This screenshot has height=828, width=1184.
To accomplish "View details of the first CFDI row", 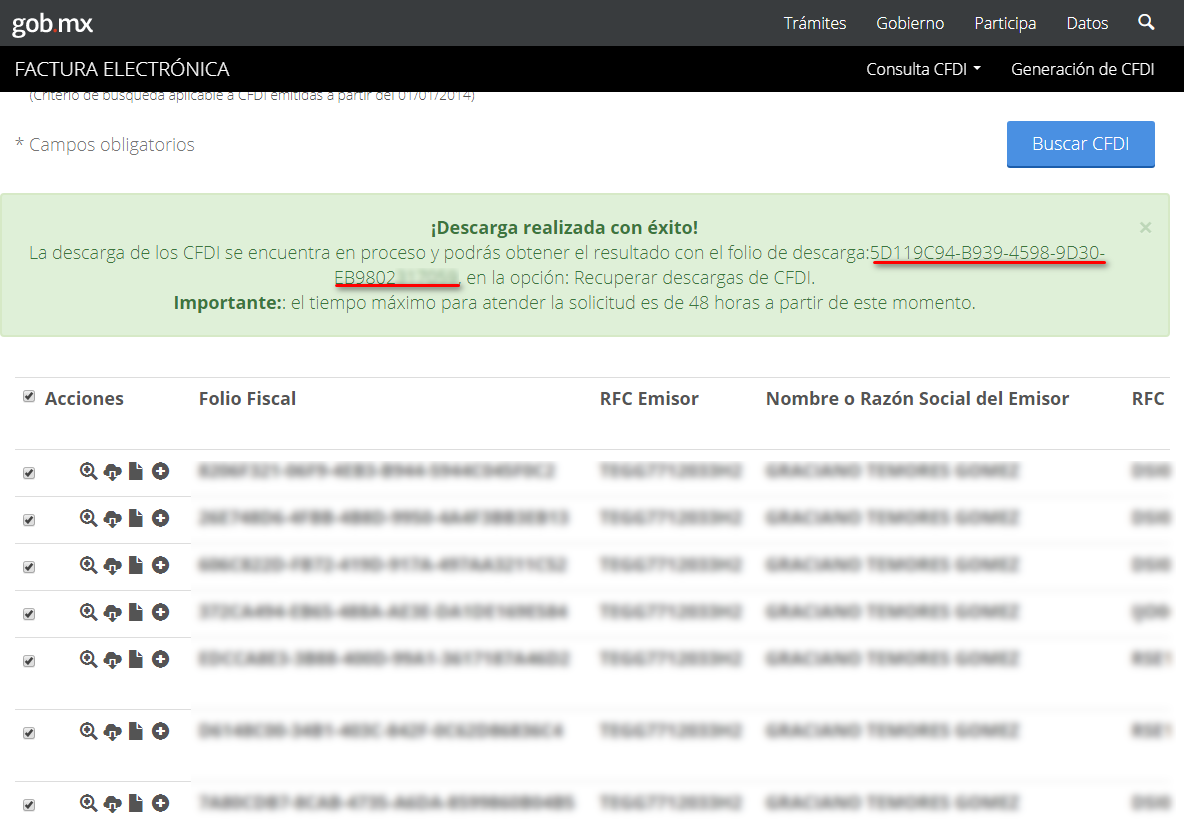I will coord(88,471).
